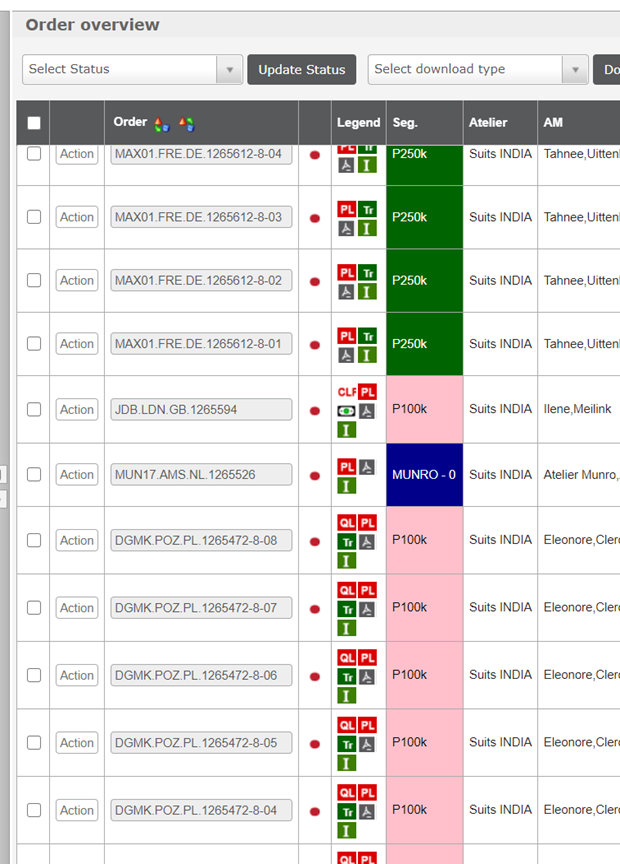The image size is (620, 864).
Task: Click the second sort icon beside Order header
Action: coord(187,125)
